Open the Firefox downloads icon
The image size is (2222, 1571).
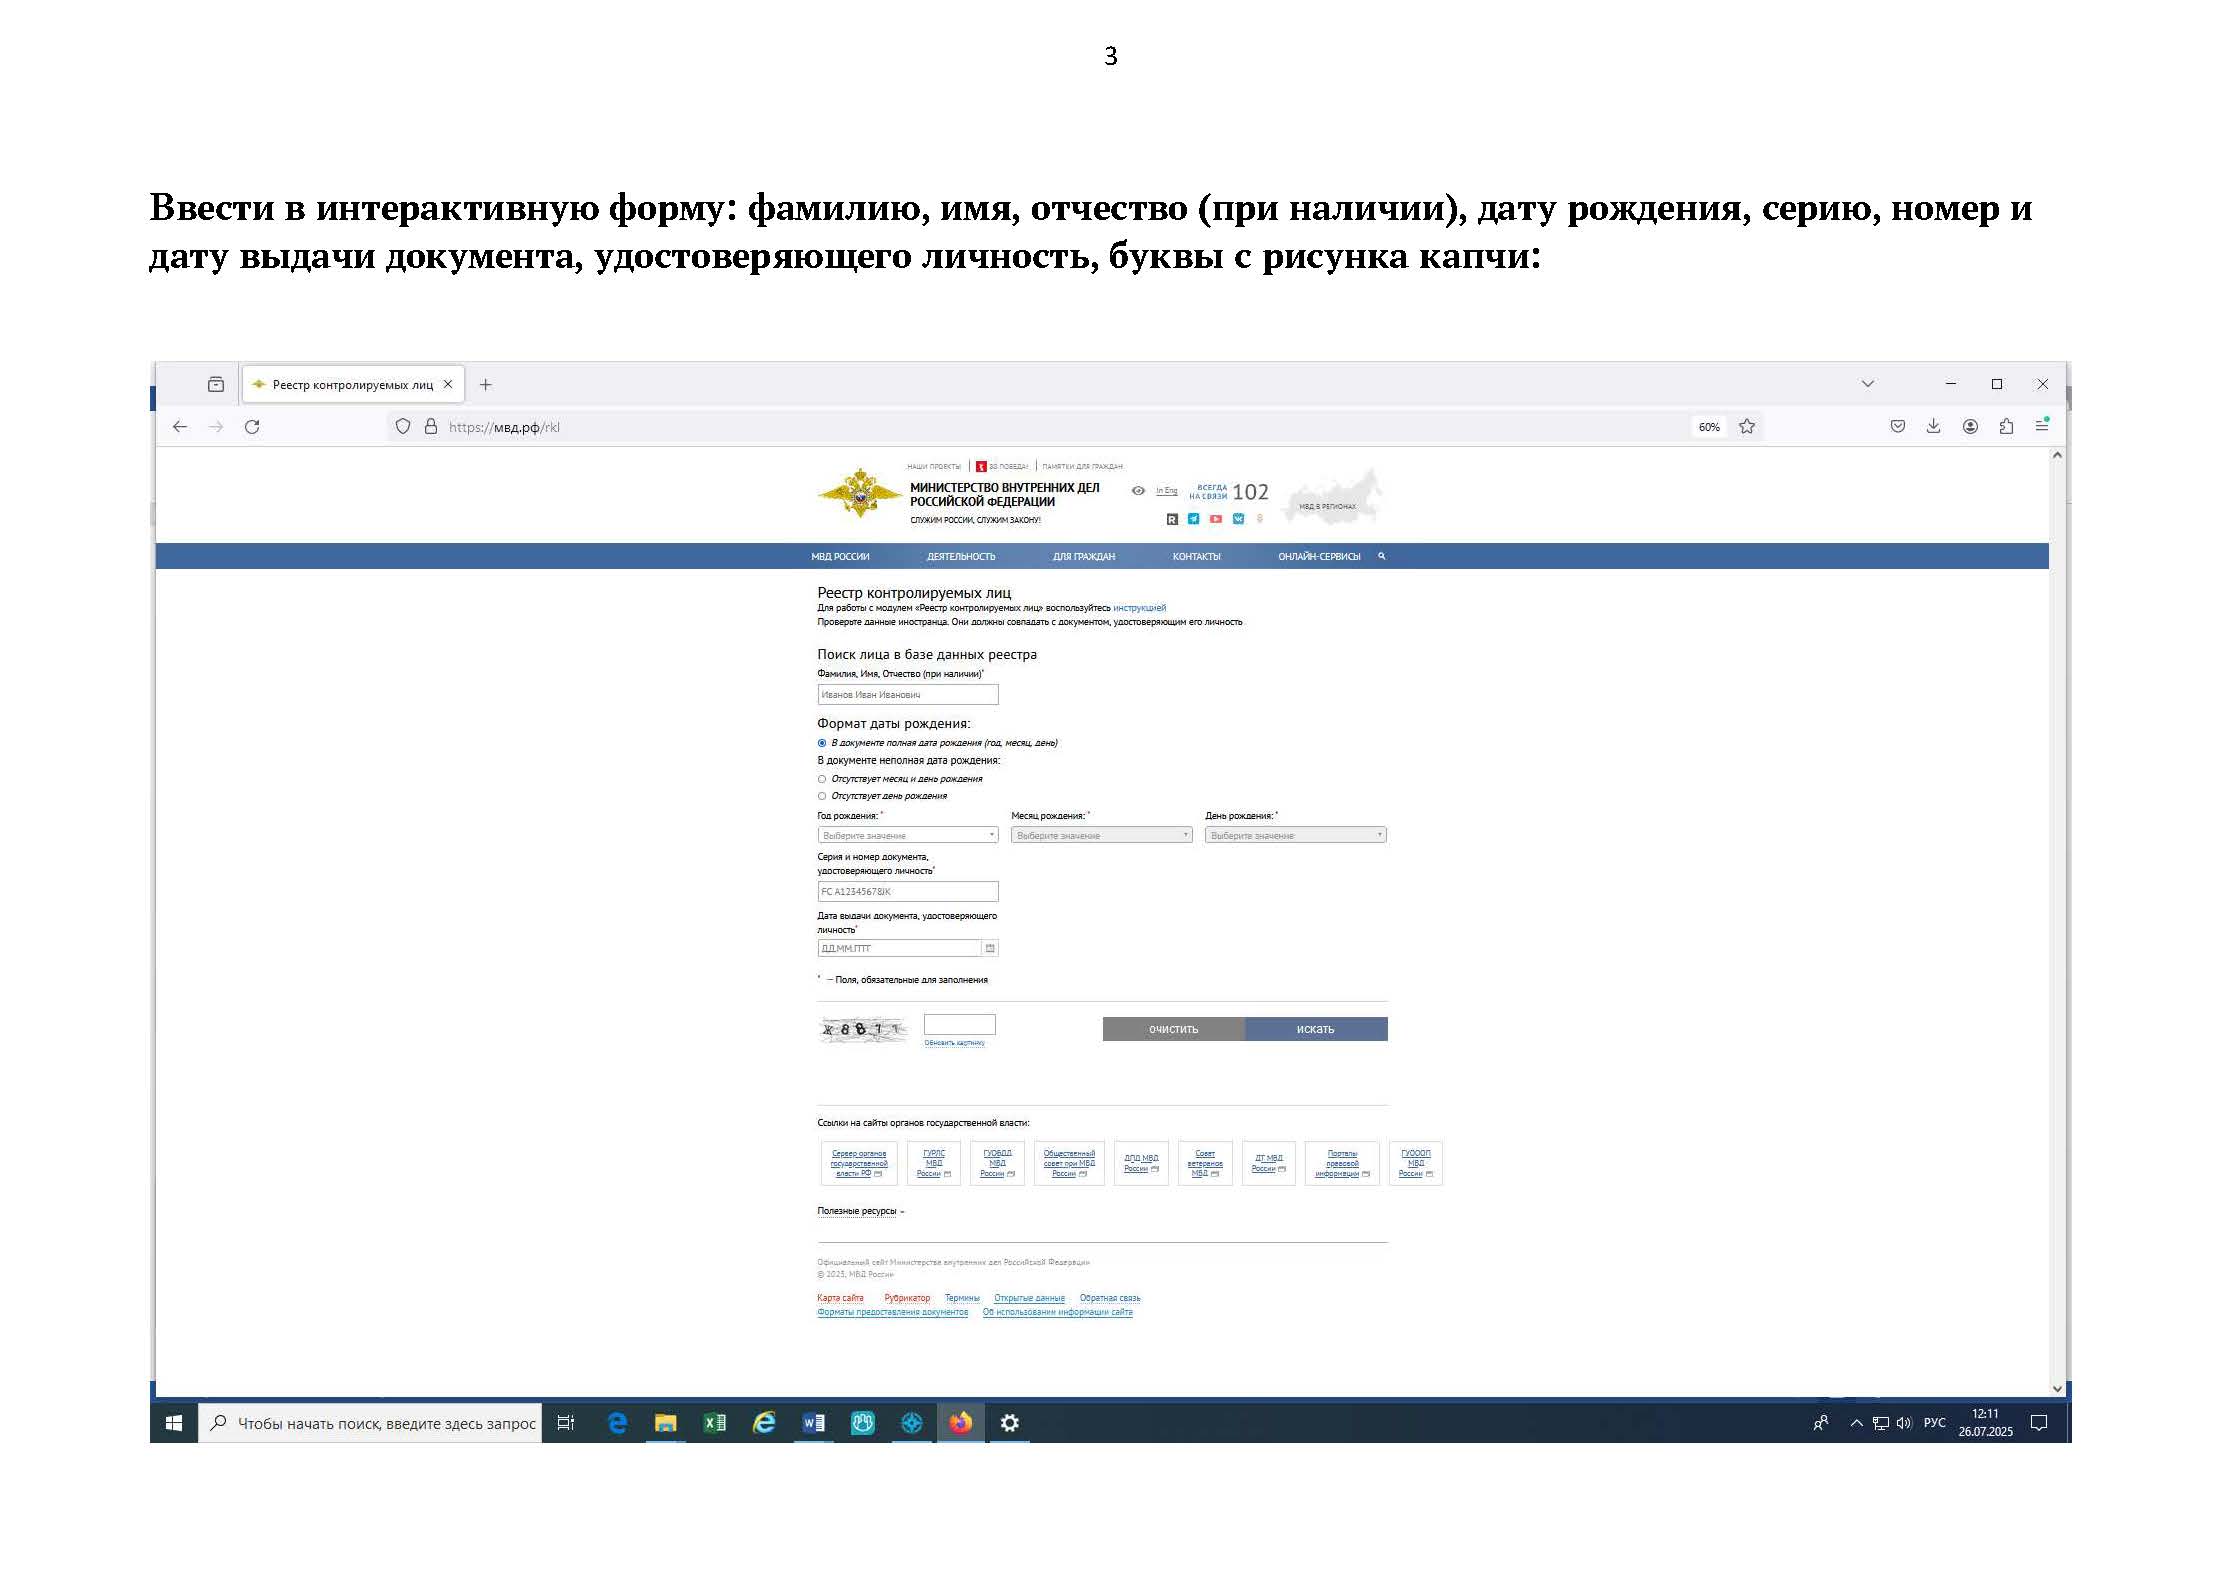(x=1933, y=427)
